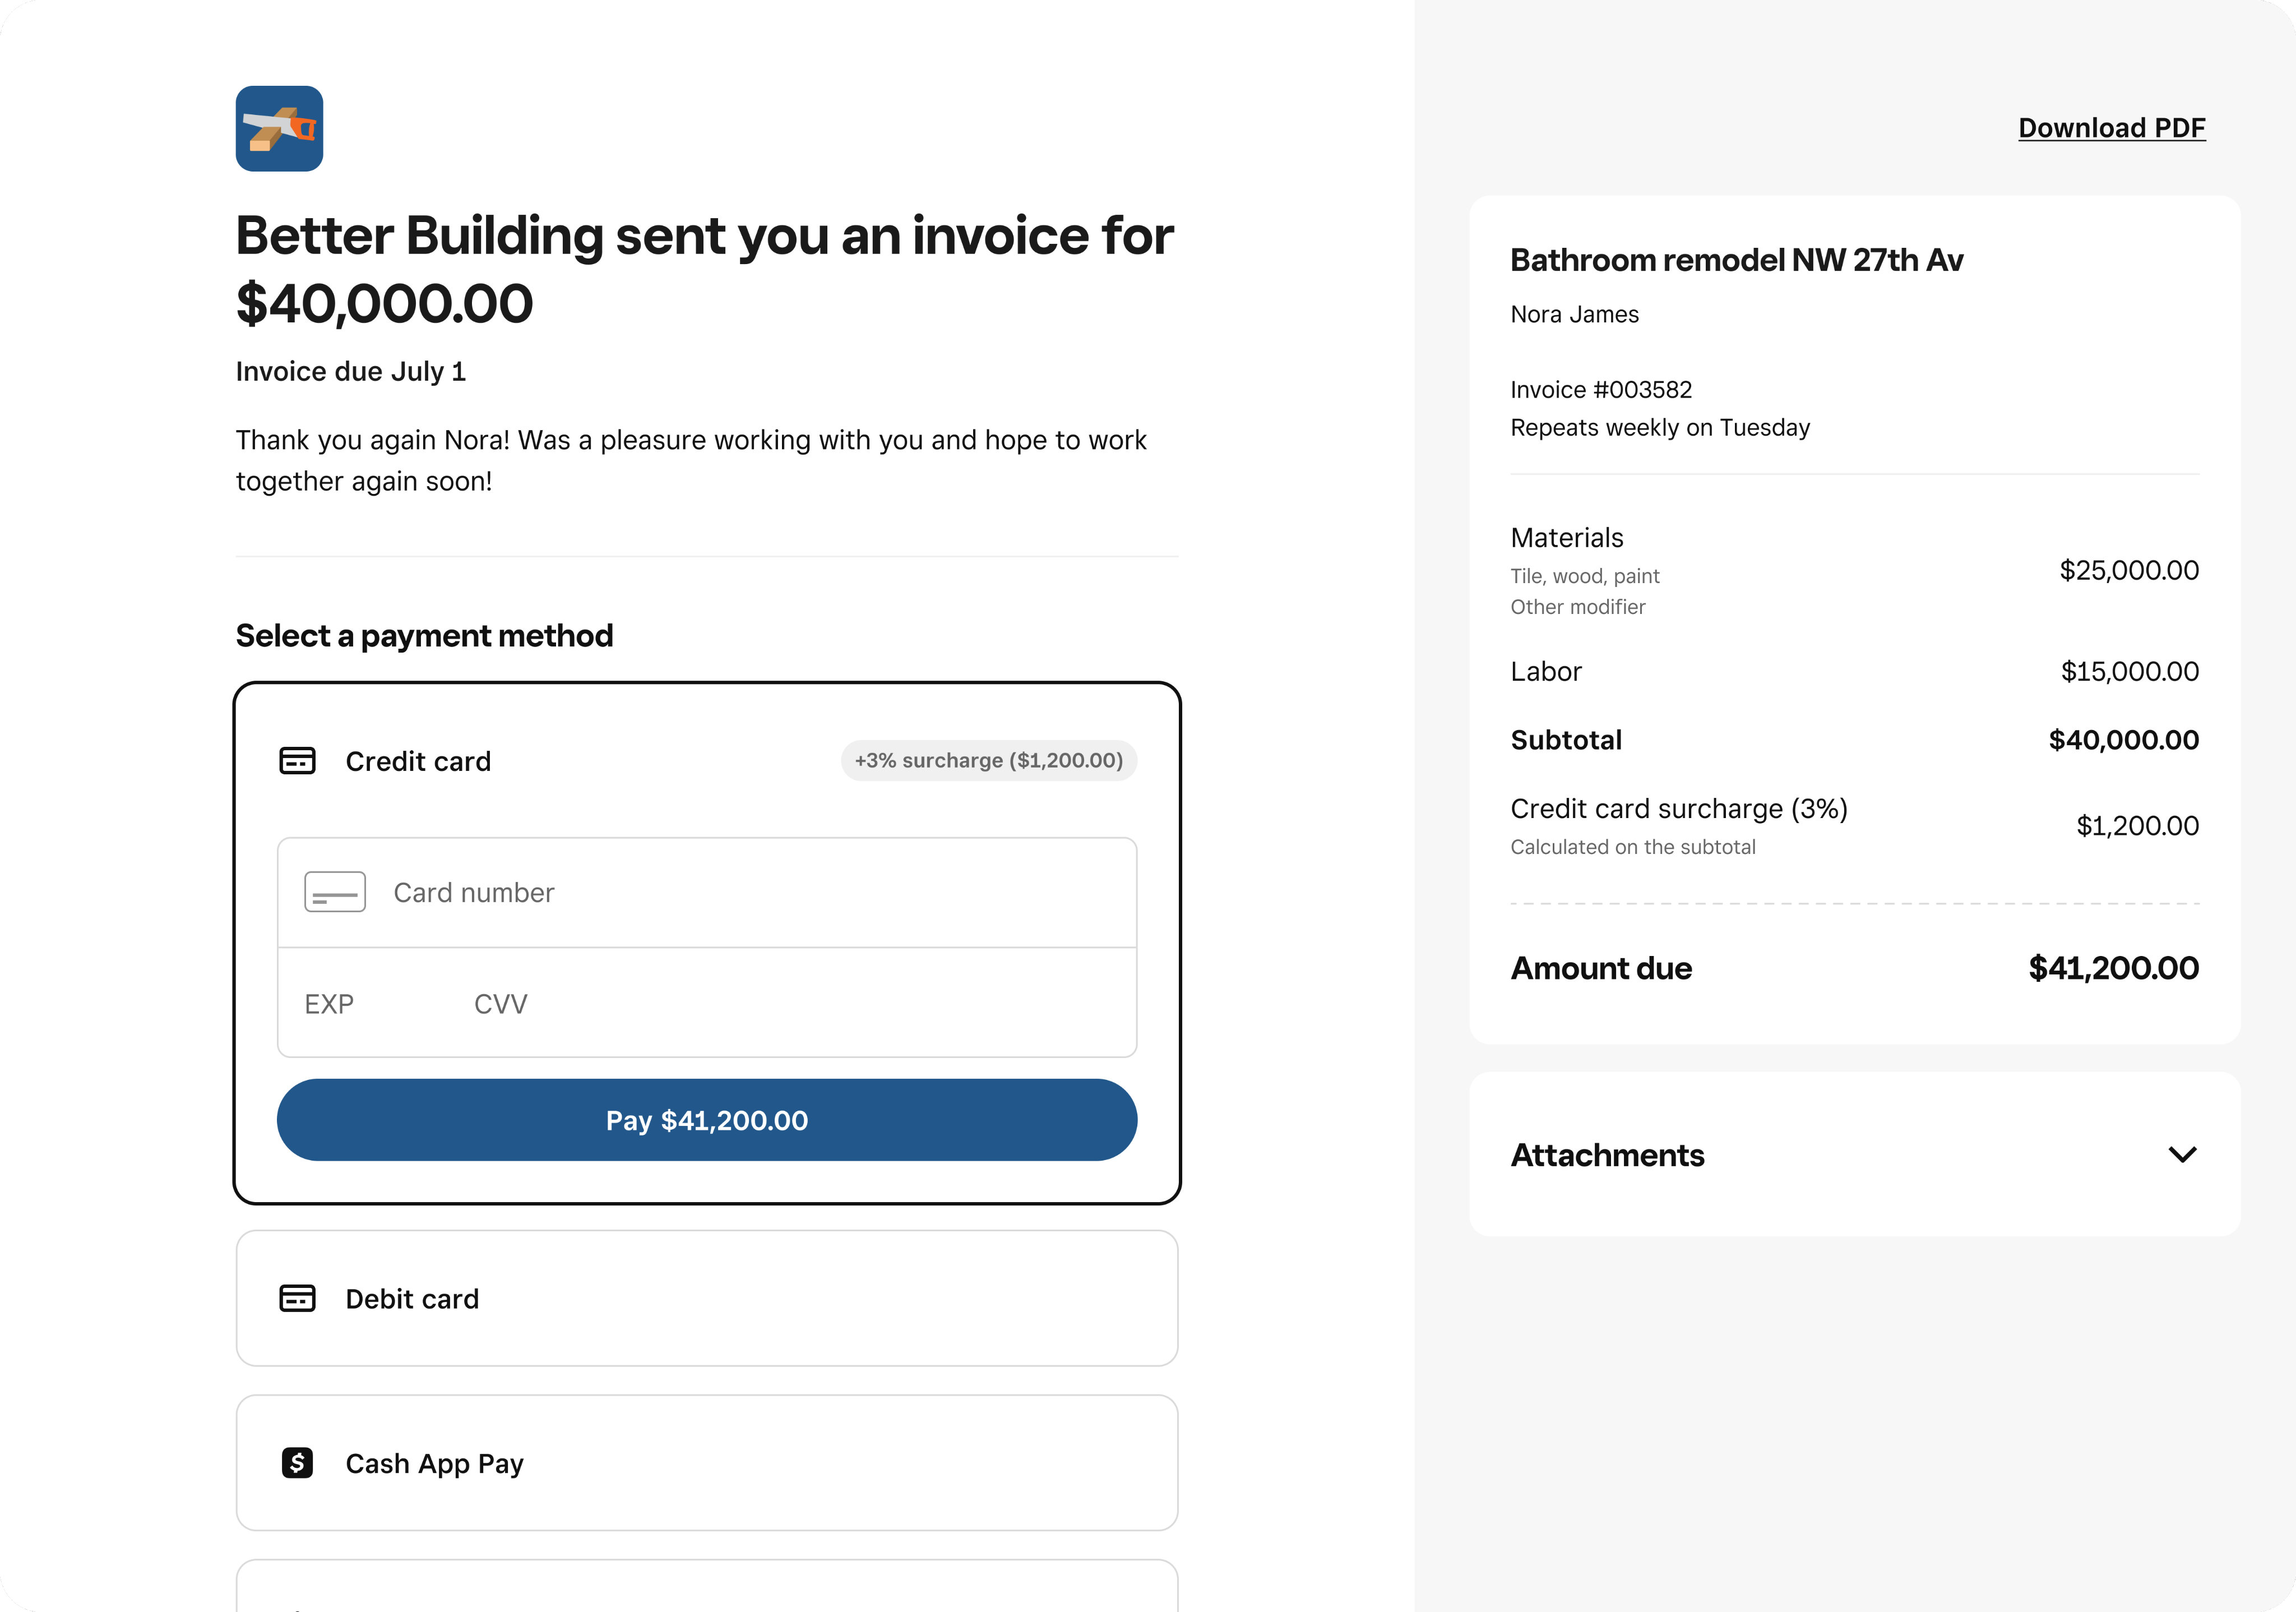The height and width of the screenshot is (1612, 2296).
Task: Click the Amount due total $41,200.00
Action: click(2113, 968)
